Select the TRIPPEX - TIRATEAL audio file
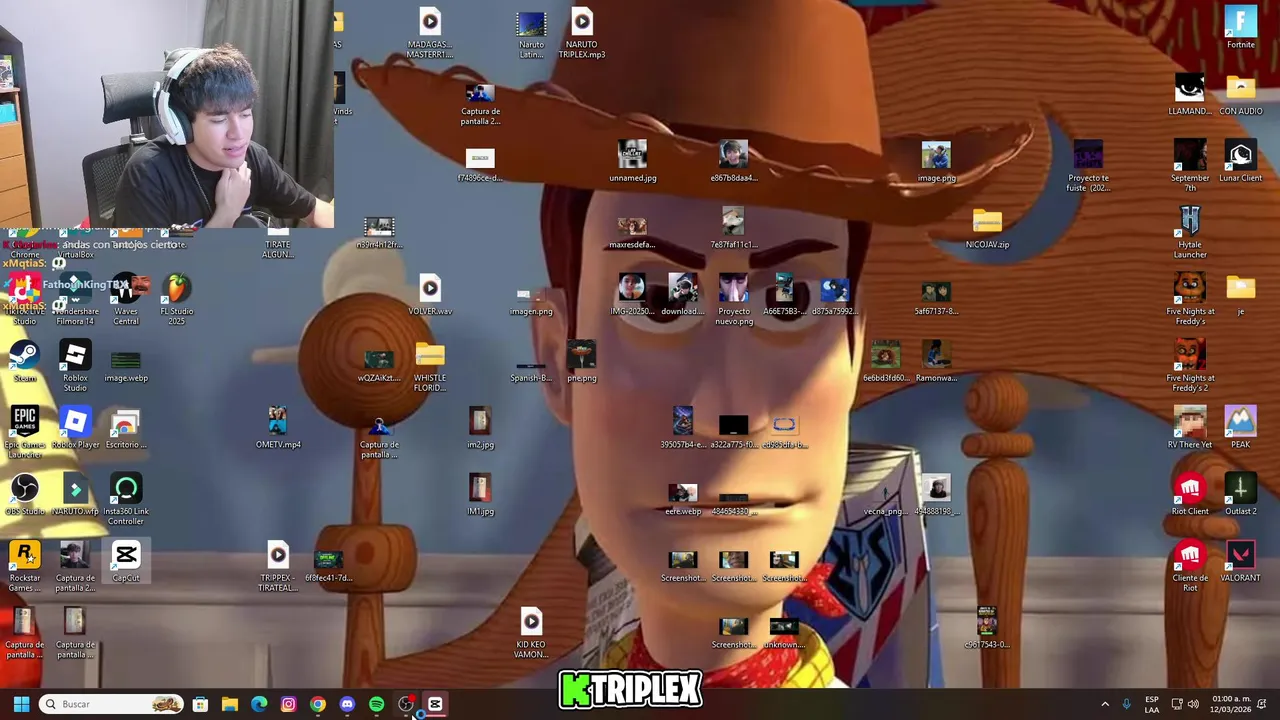This screenshot has height=720, width=1280. (278, 566)
